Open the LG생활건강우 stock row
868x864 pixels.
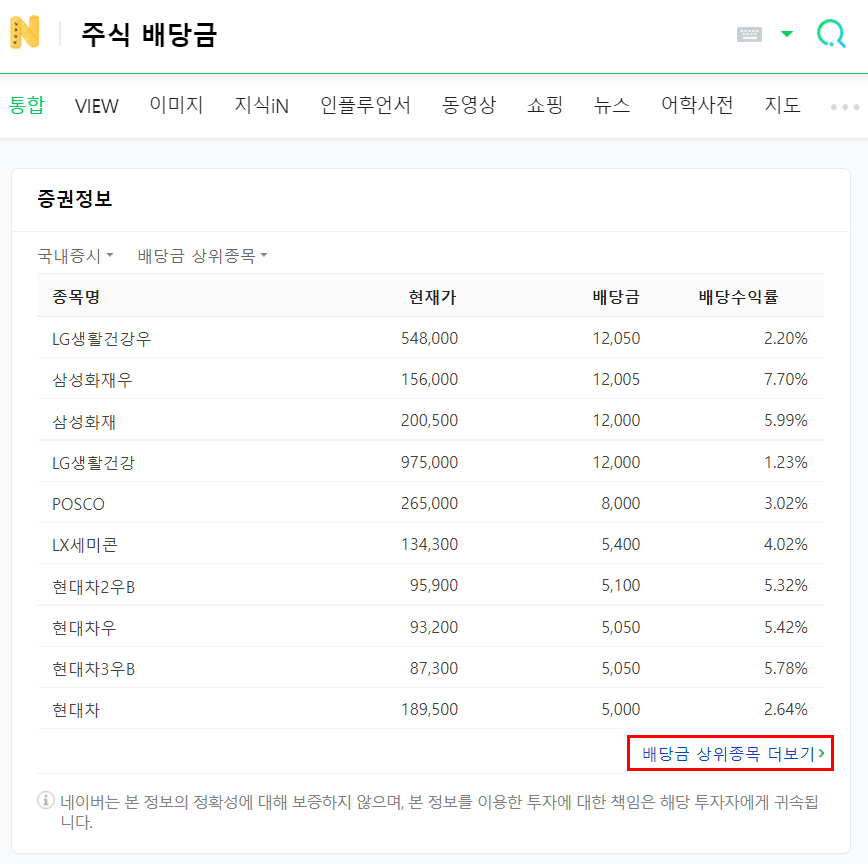tap(430, 338)
